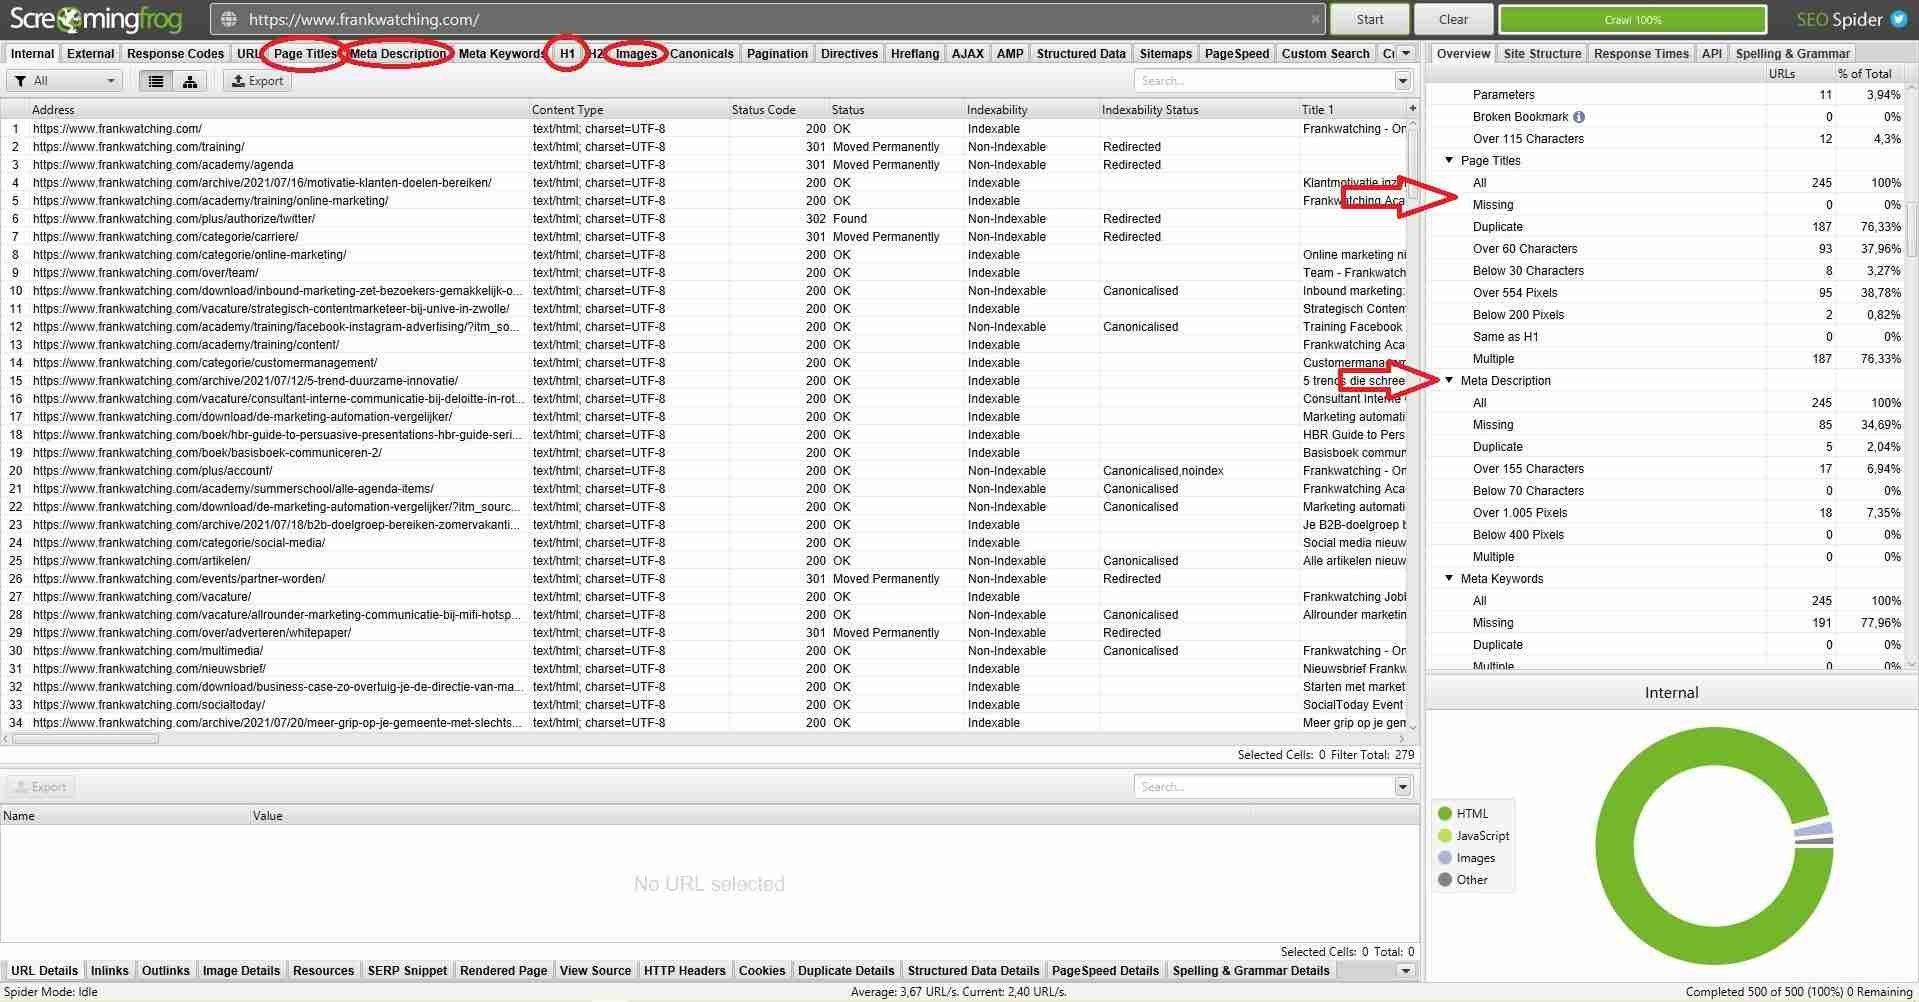This screenshot has width=1919, height=1002.
Task: Click the filter funnel All dropdown
Action: [x=65, y=81]
